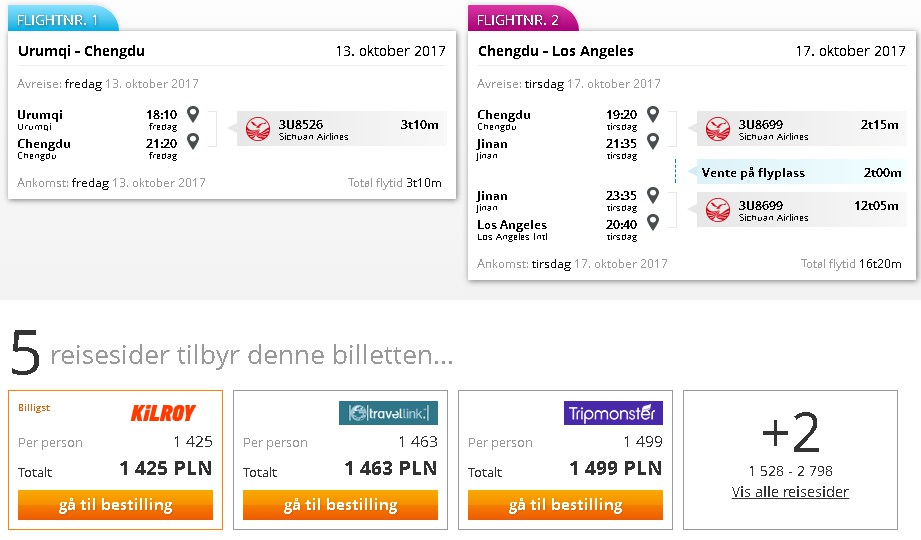Click Sichuan Airlines logo on 2t15m segment
Screen dimensions: 921x540
pyautogui.click(x=718, y=129)
